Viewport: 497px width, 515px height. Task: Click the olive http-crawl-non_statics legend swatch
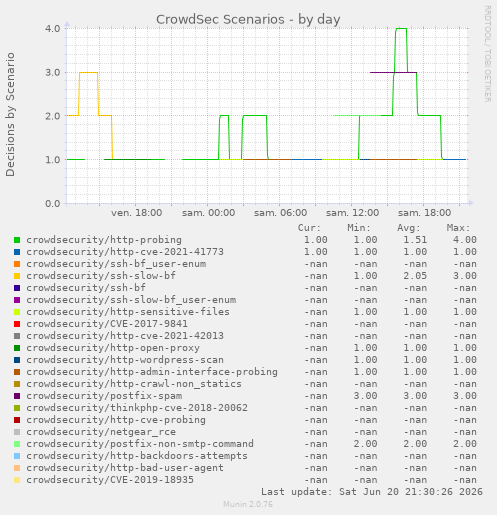[17, 384]
